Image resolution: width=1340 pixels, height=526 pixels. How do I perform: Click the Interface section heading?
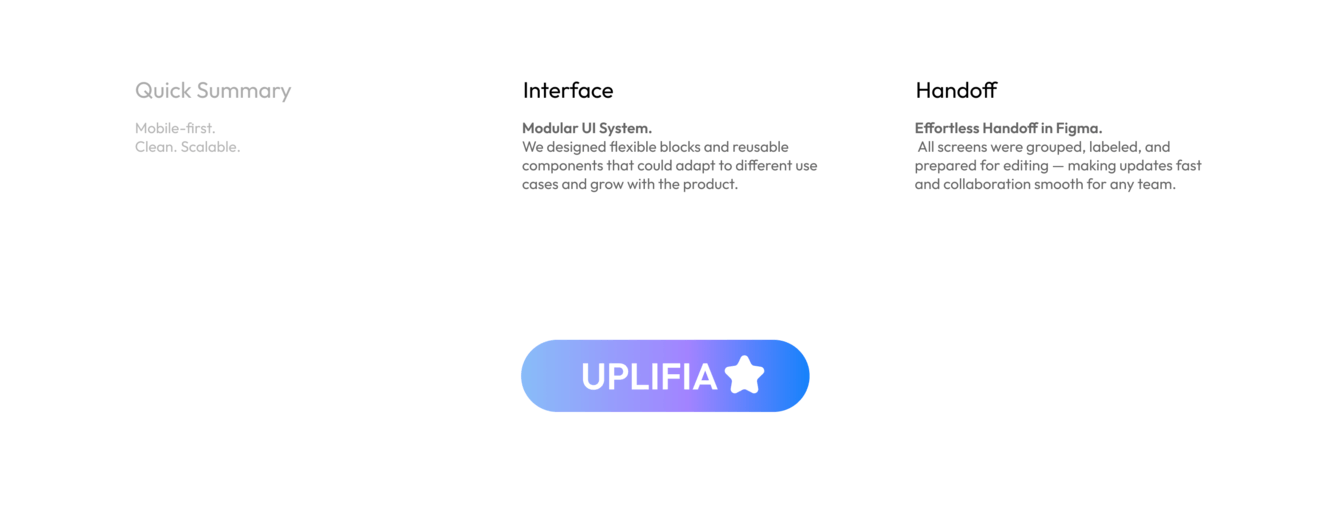pos(567,91)
